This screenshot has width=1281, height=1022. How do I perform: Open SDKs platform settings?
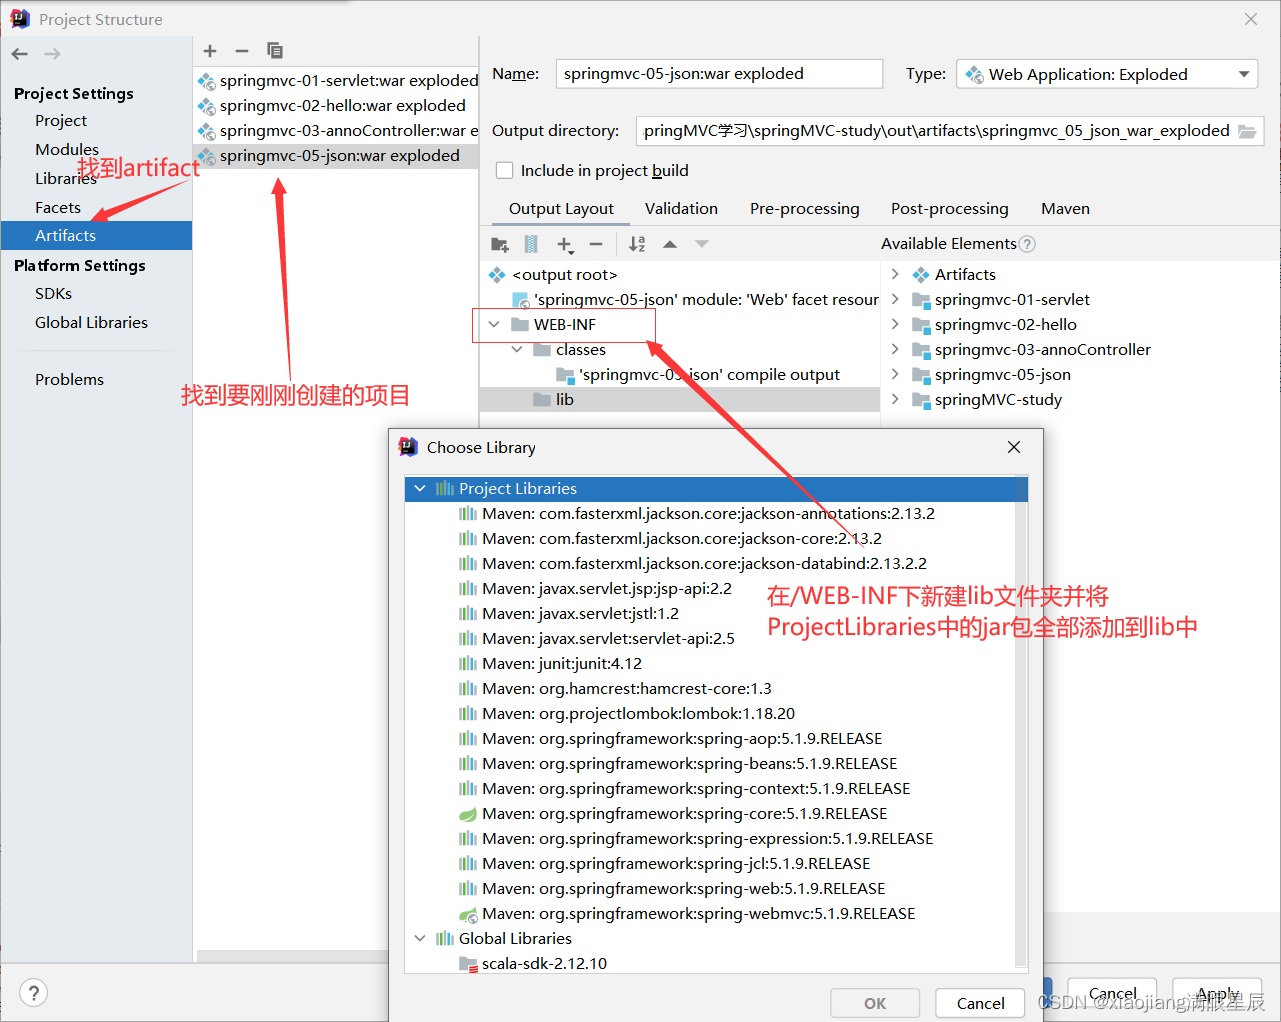[x=53, y=293]
